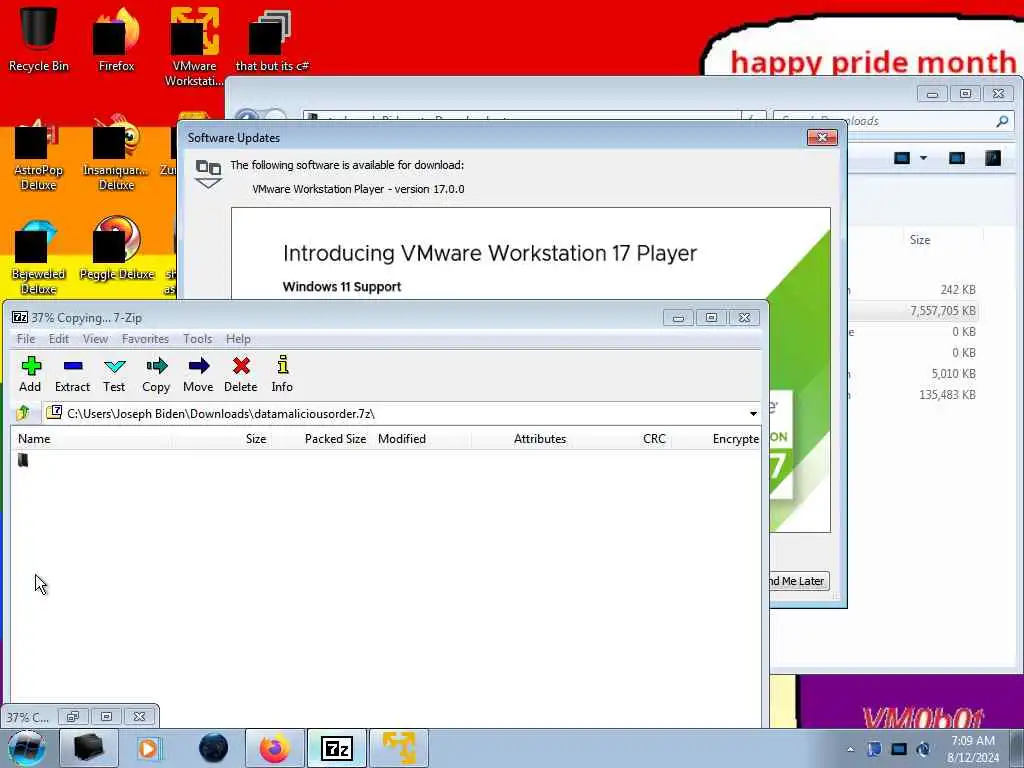
Task: Go up one folder level in 7-Zip
Action: [x=24, y=413]
